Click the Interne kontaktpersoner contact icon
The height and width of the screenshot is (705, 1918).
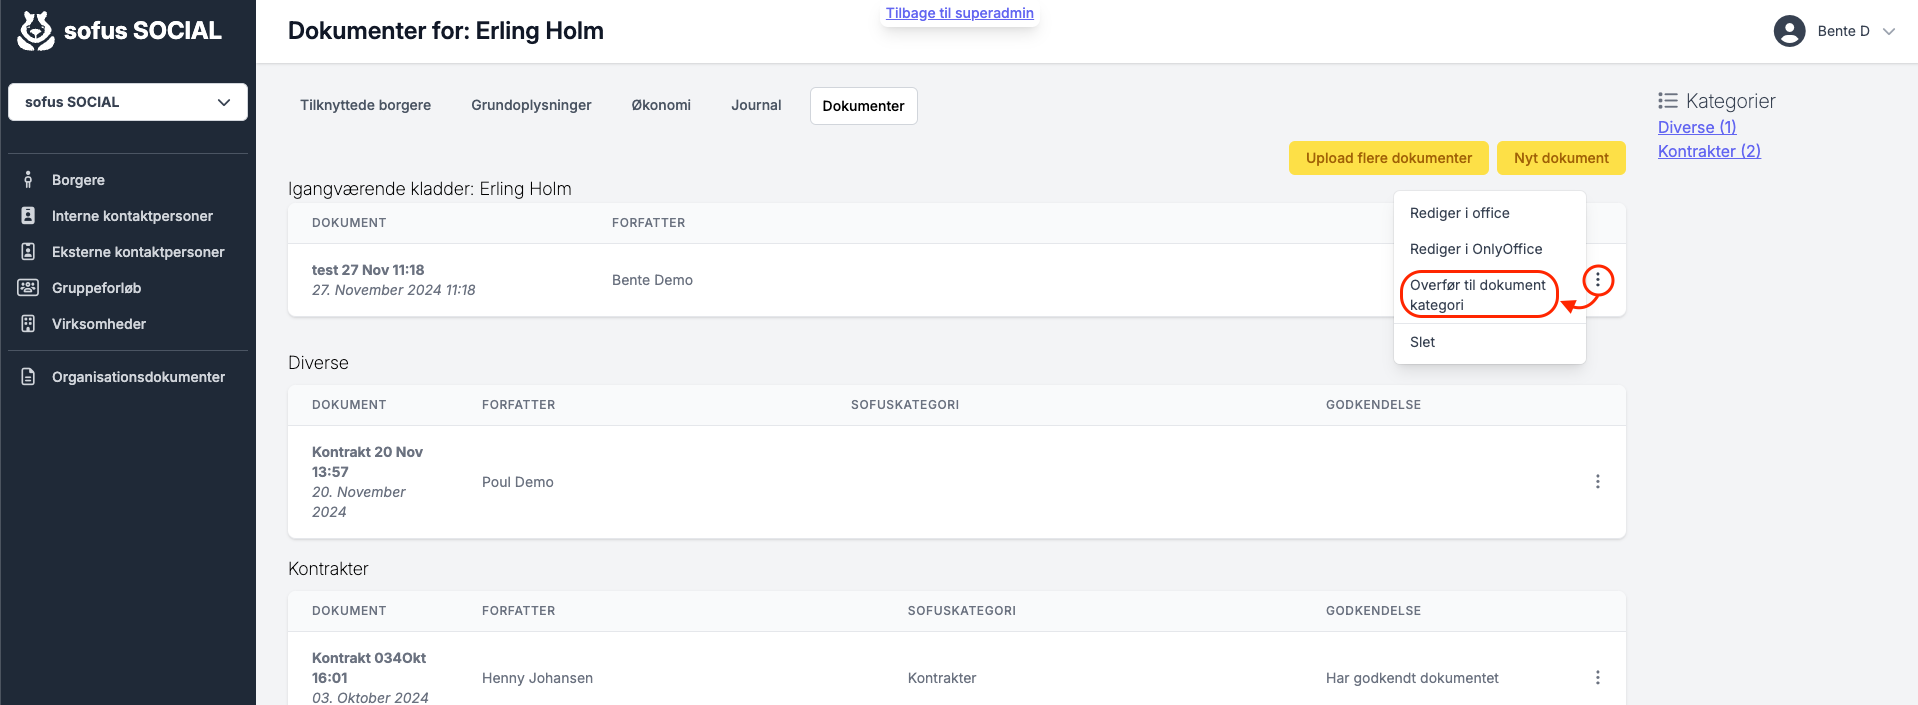pyautogui.click(x=28, y=216)
